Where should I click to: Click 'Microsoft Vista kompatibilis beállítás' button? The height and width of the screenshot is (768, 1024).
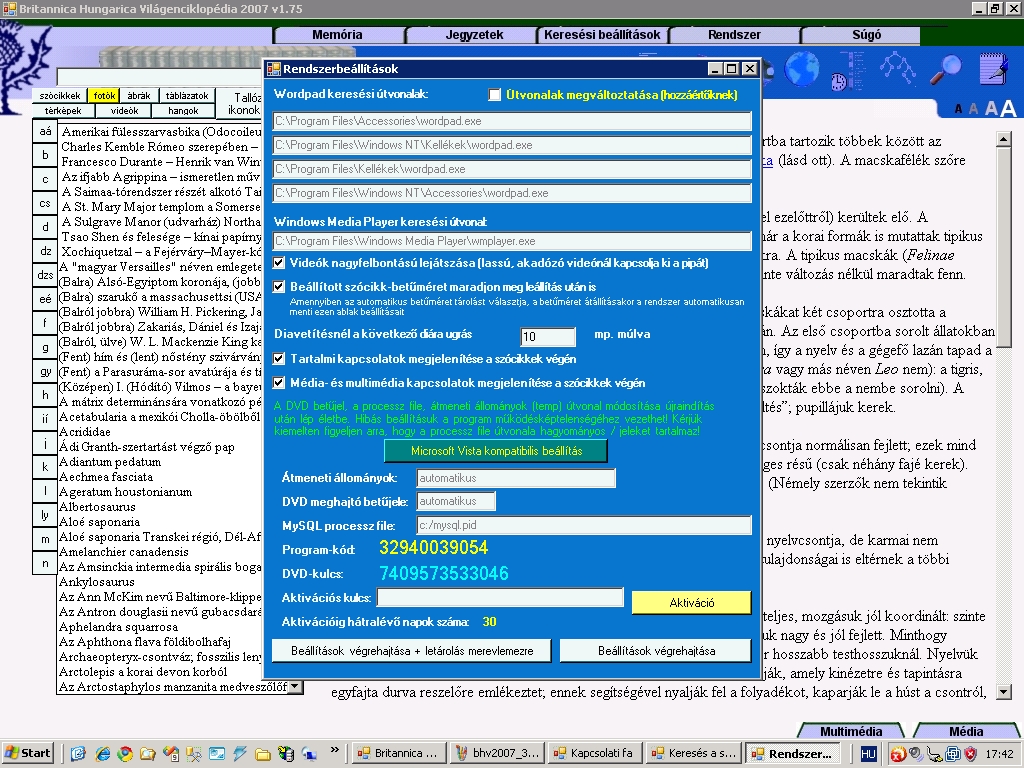tap(496, 451)
